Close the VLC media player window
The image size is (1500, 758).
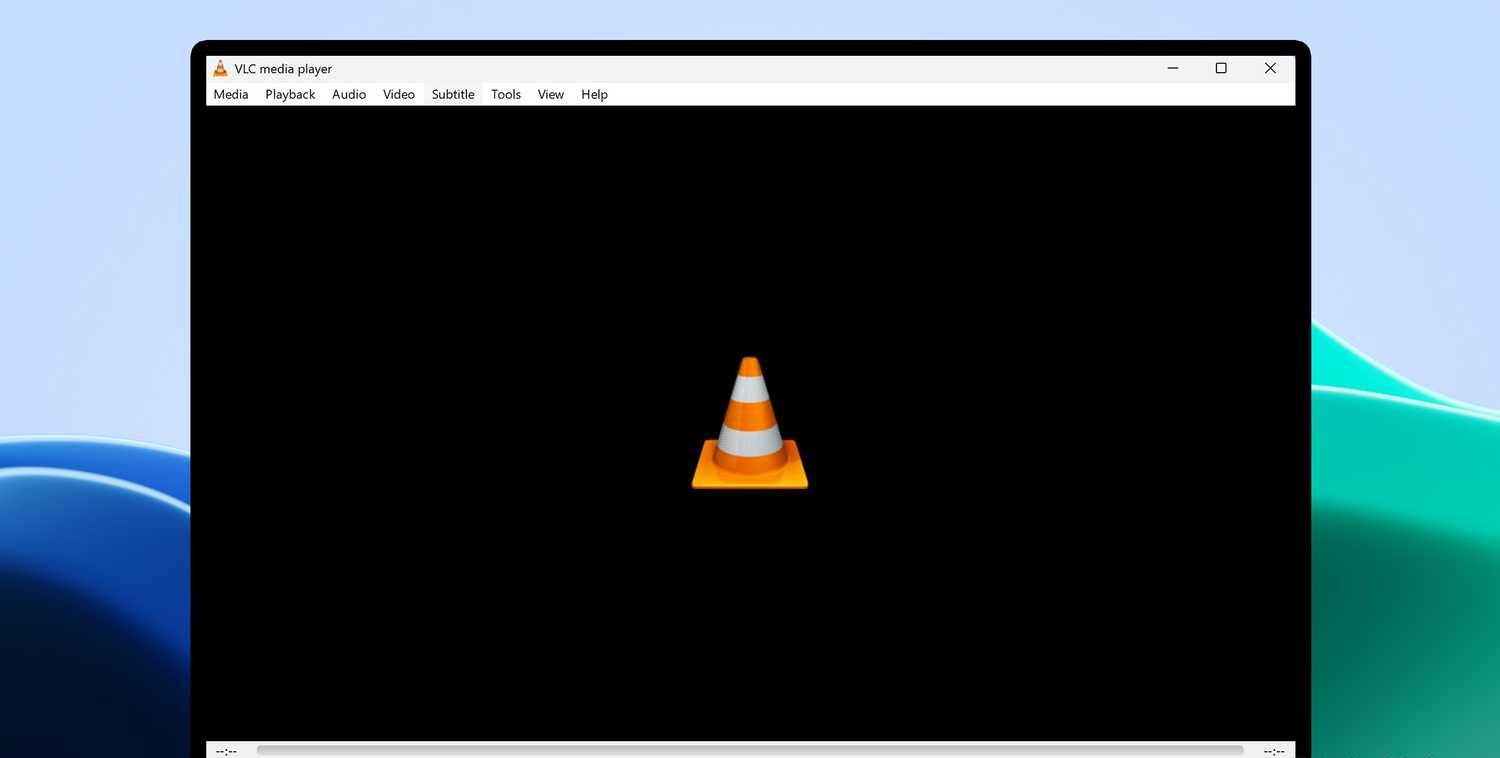click(1269, 68)
